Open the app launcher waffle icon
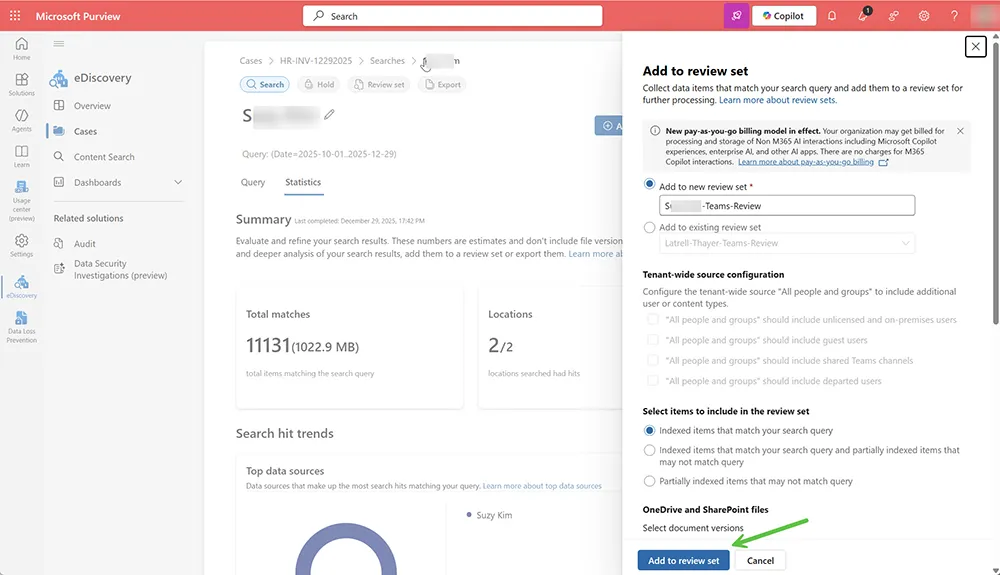1000x575 pixels. pyautogui.click(x=15, y=16)
